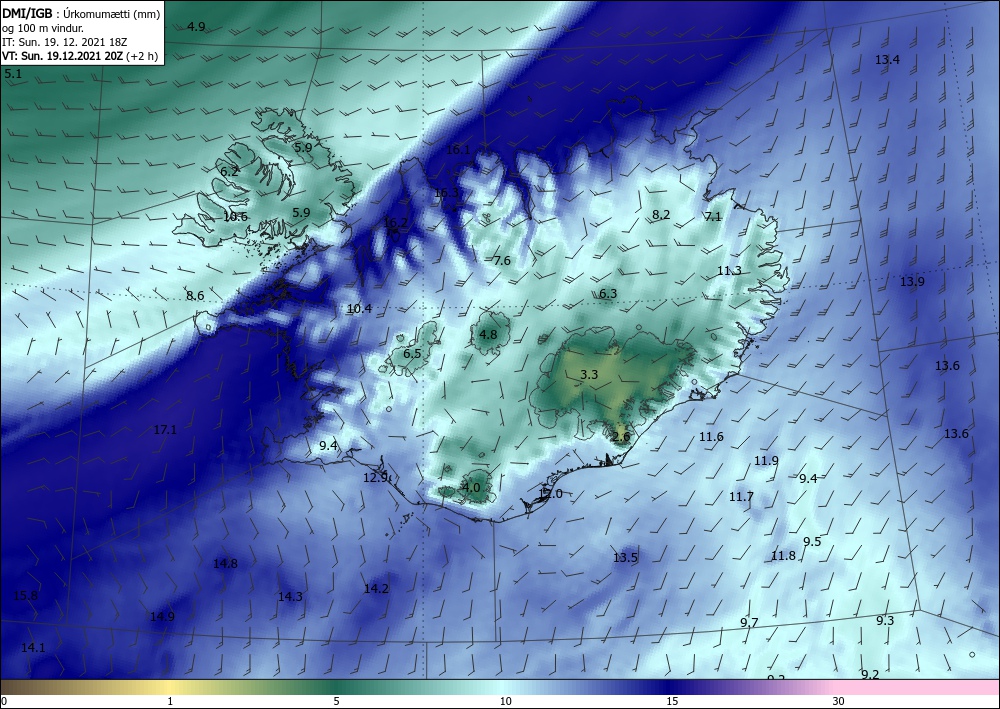Click the value label 3.3 on Vatnajökull
Viewport: 1000px width, 709px height.
point(589,375)
